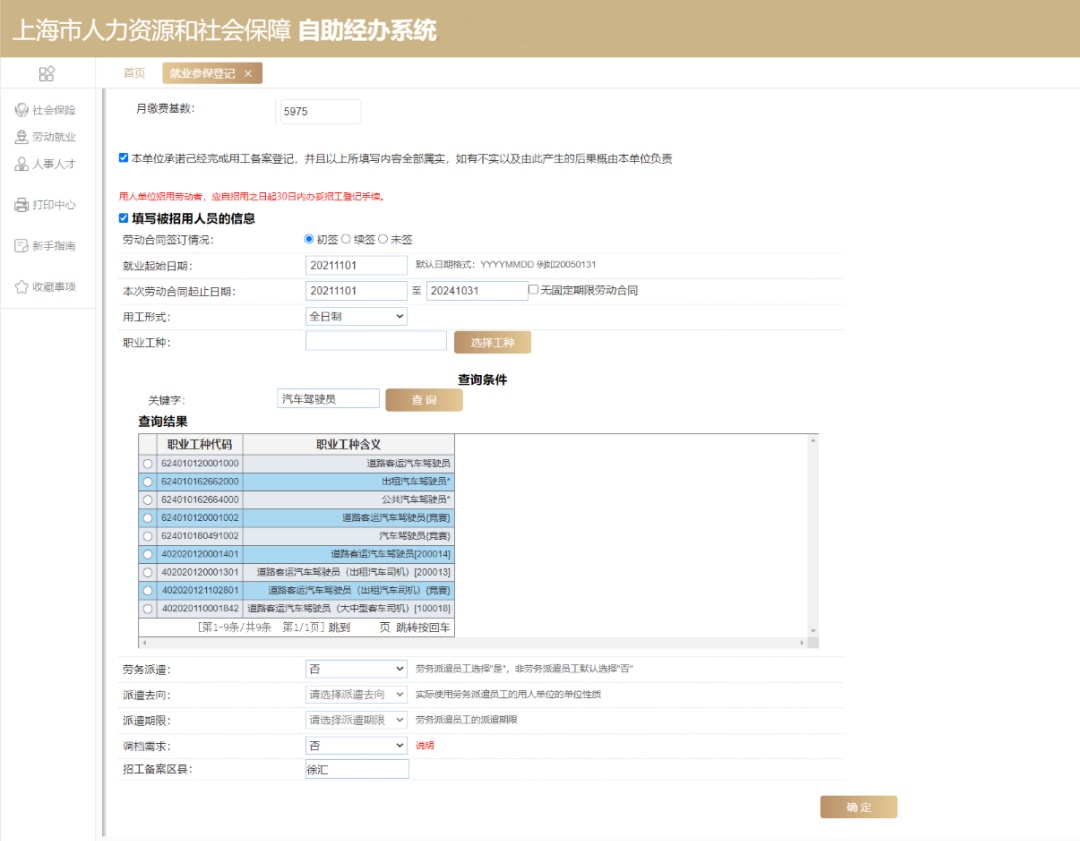Open 新手指南 guide icon
The width and height of the screenshot is (1080, 841).
[21, 246]
